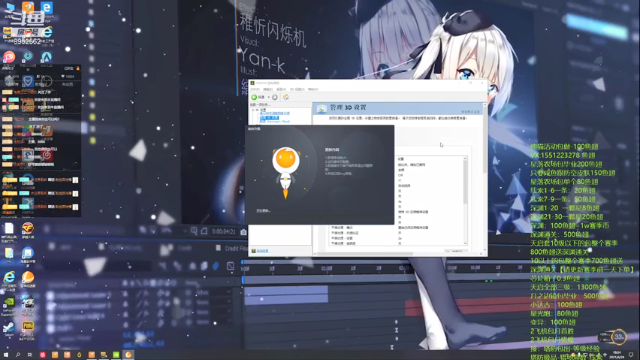This screenshot has width=640, height=360.
Task: Select the 平滑处理 - 设置 settings row
Action: click(x=397, y=238)
